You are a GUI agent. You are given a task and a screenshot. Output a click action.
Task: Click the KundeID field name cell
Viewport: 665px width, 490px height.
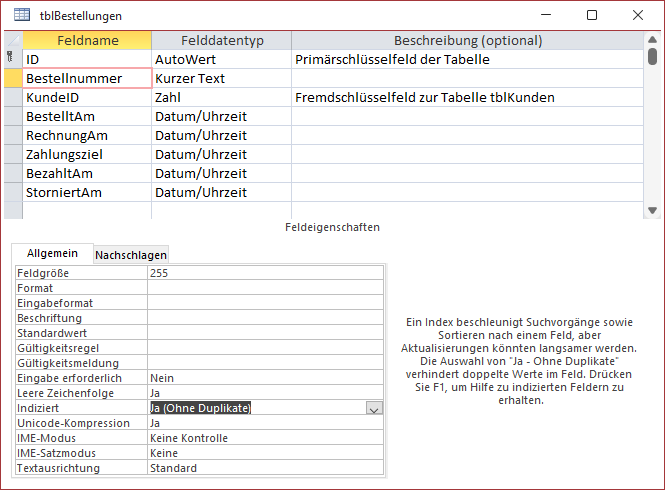(87, 98)
